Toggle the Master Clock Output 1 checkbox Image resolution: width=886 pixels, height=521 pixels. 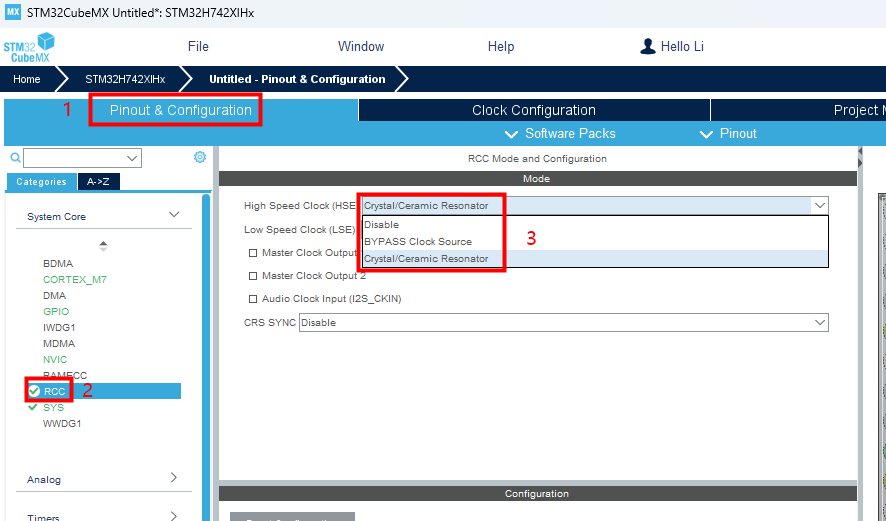(x=253, y=253)
